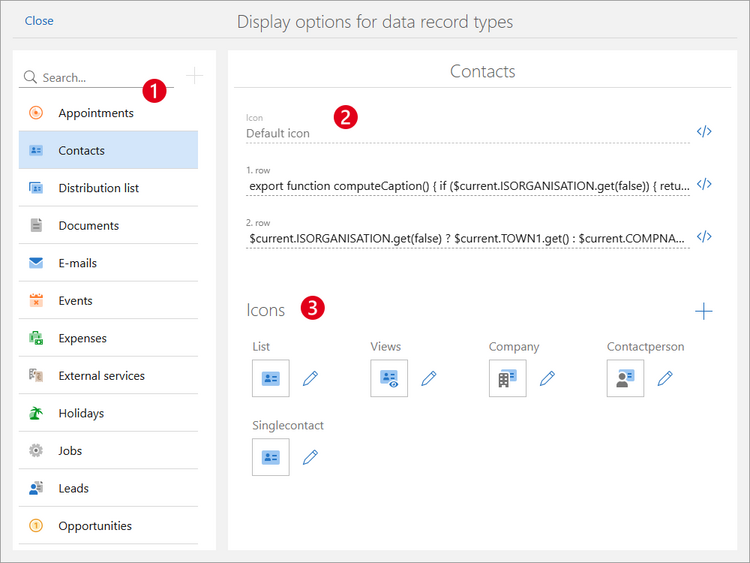
Task: Open the Holidays record type
Action: (81, 413)
